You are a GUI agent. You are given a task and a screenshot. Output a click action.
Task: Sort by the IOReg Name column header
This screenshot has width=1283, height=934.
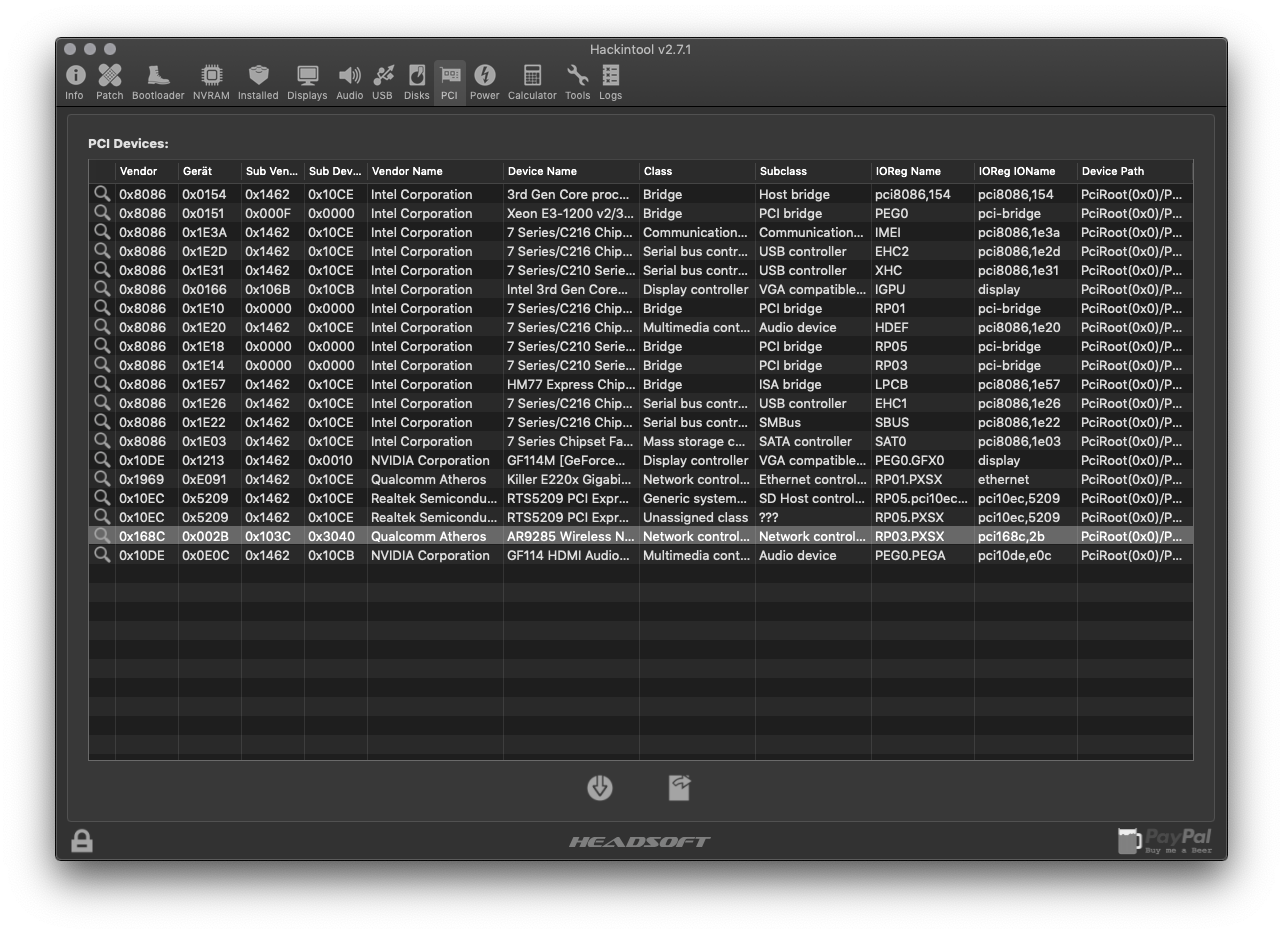pyautogui.click(x=923, y=171)
